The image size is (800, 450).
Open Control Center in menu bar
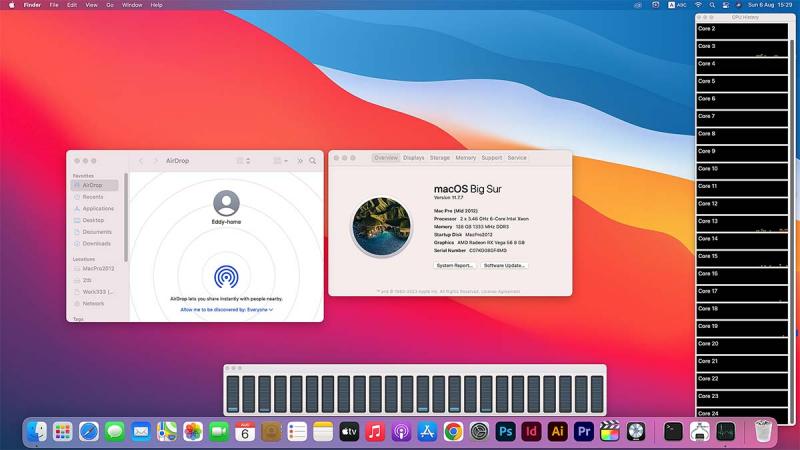(726, 5)
